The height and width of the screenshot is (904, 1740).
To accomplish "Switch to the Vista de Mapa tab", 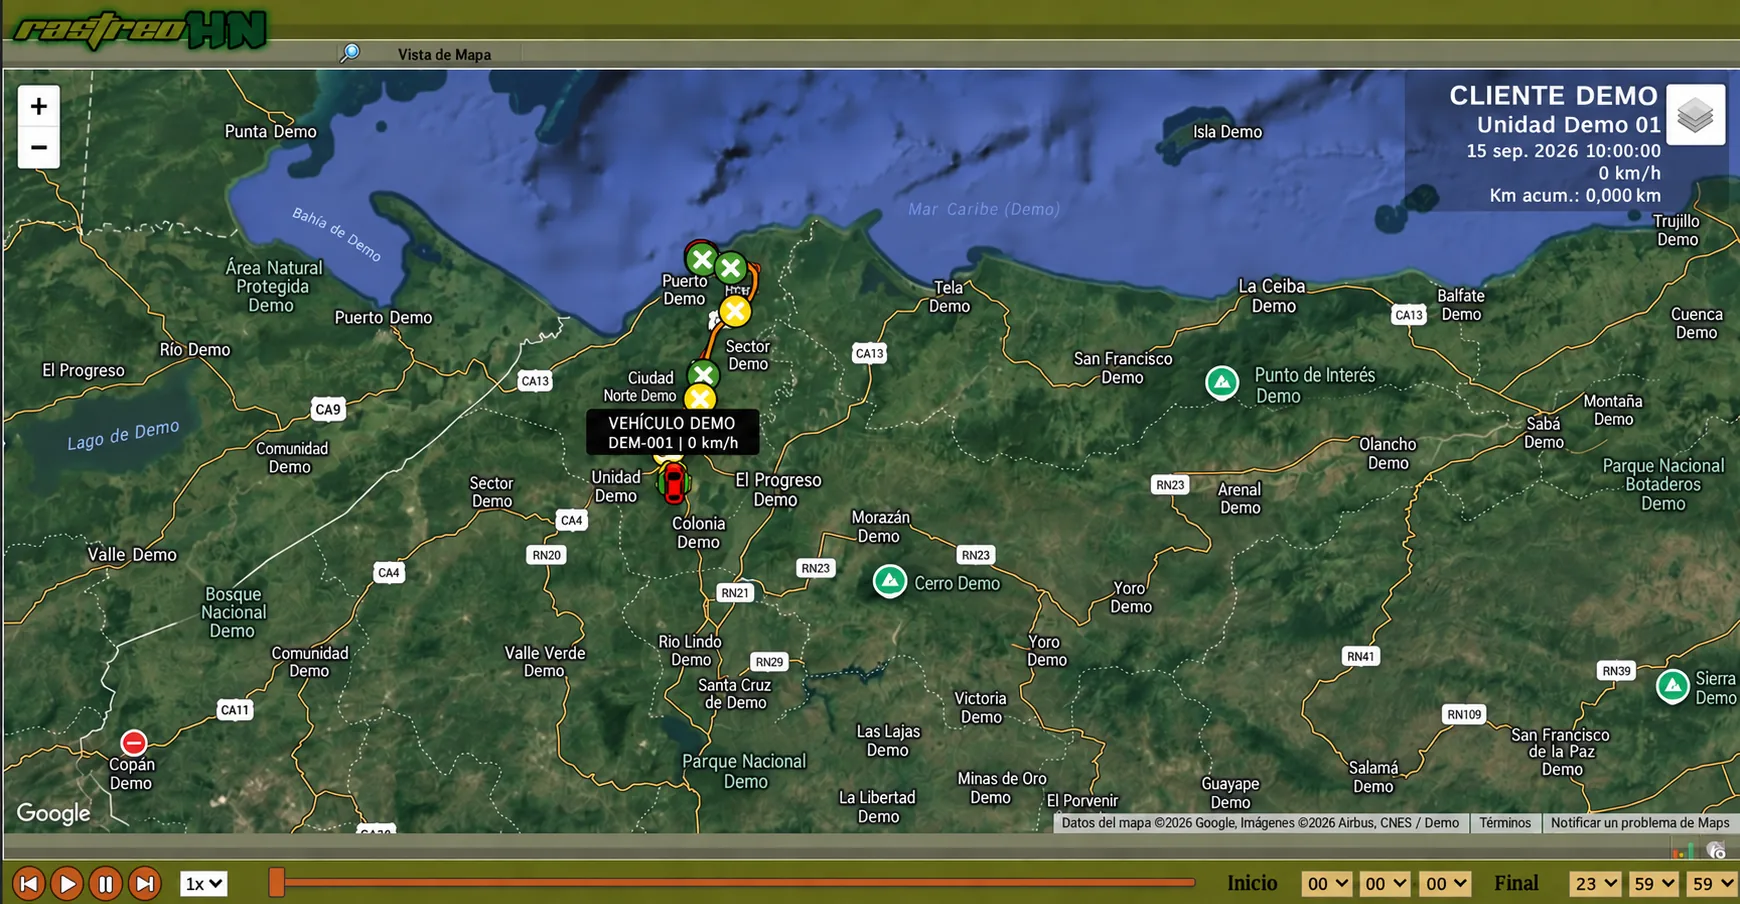I will (444, 54).
